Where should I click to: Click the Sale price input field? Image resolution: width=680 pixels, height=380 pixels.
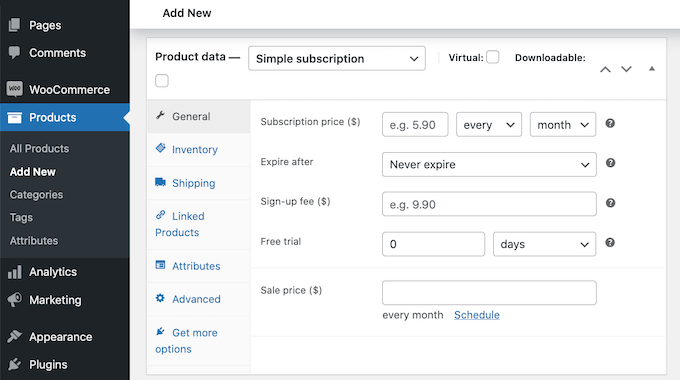[489, 292]
